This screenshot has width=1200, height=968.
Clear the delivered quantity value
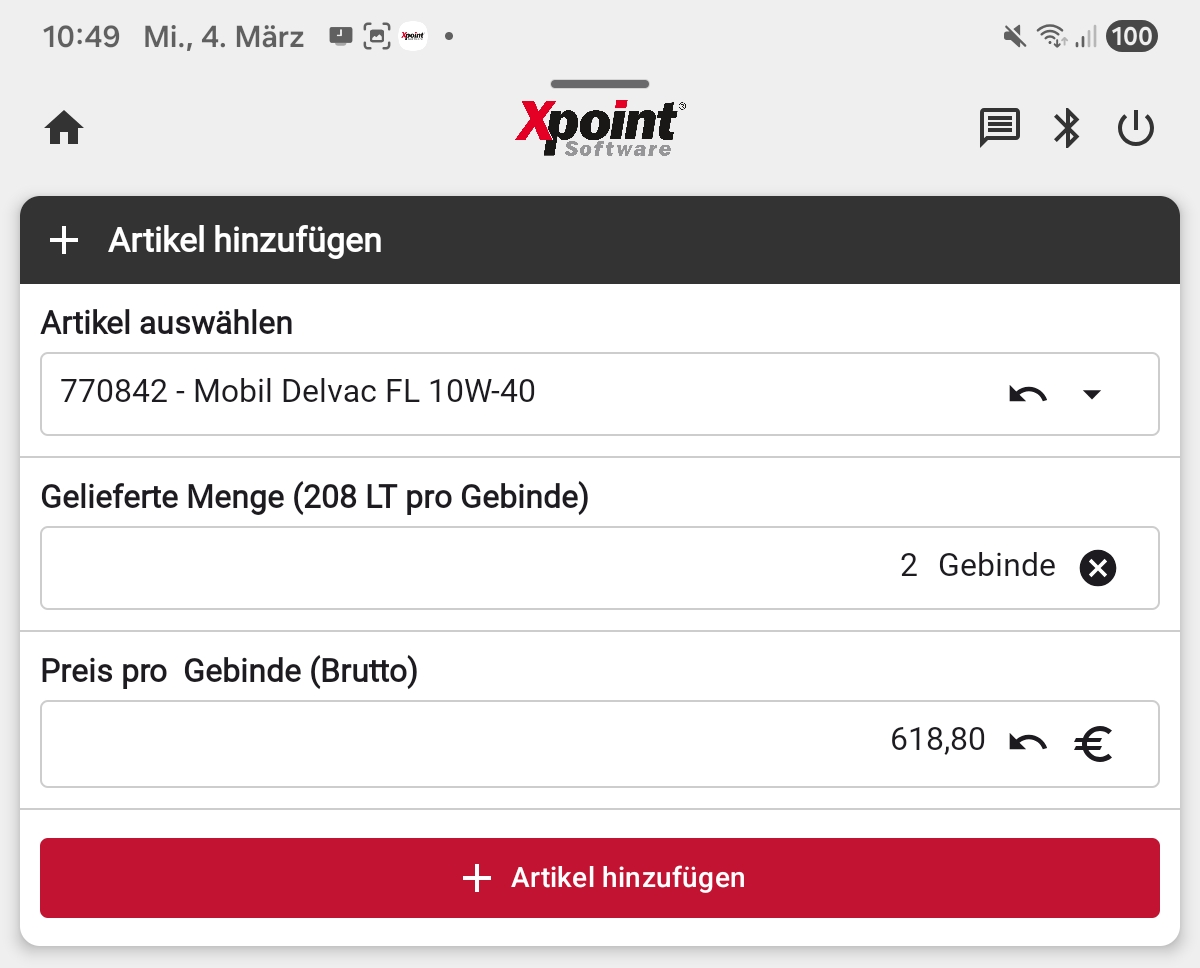tap(1097, 568)
